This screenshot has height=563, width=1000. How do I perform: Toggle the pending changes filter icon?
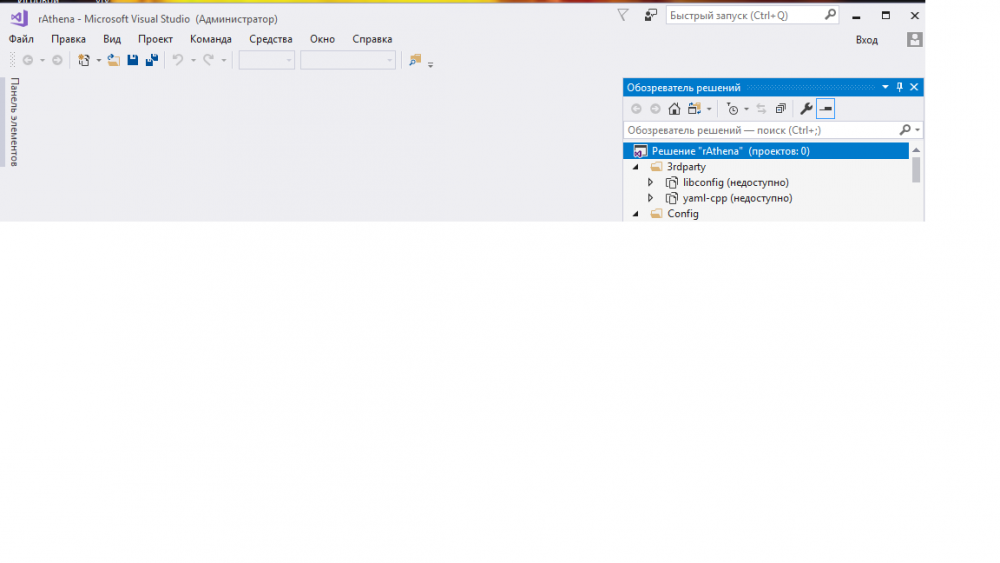coord(732,109)
